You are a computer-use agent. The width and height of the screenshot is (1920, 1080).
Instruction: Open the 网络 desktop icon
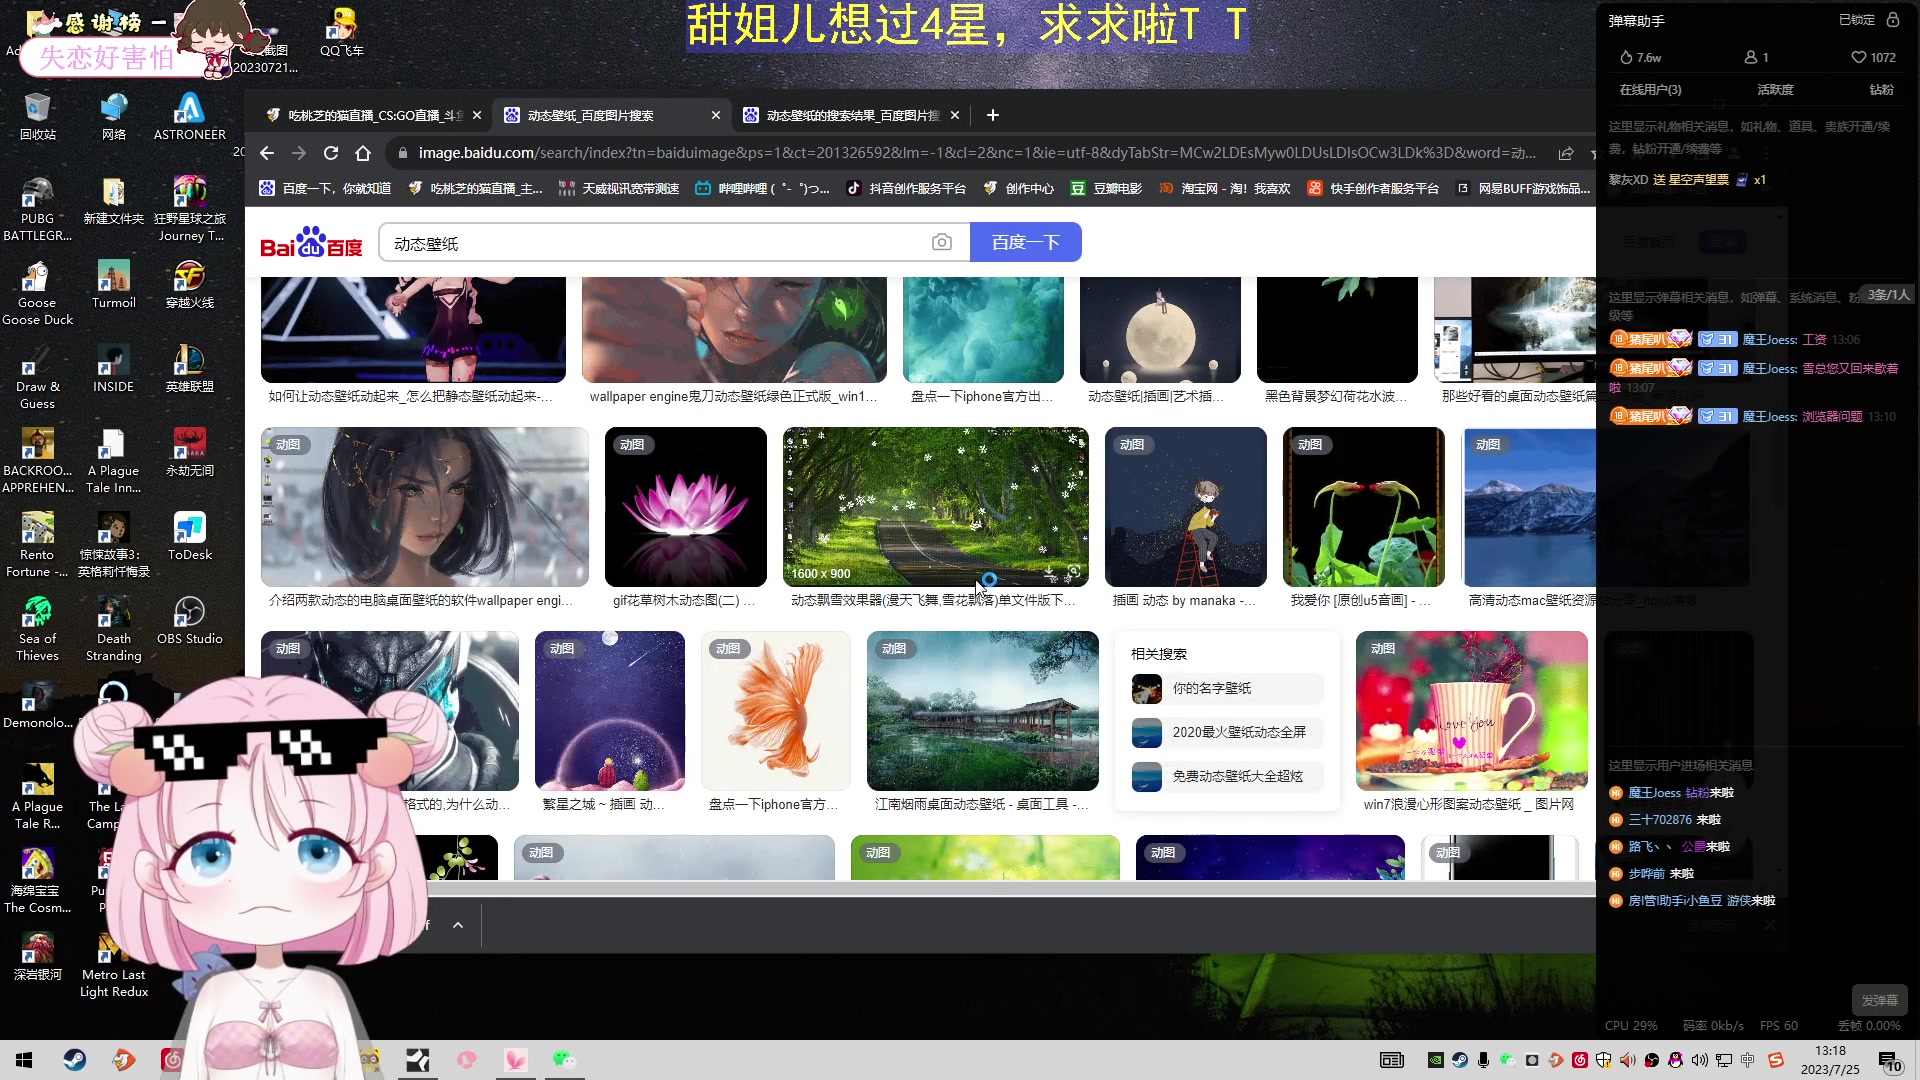113,116
